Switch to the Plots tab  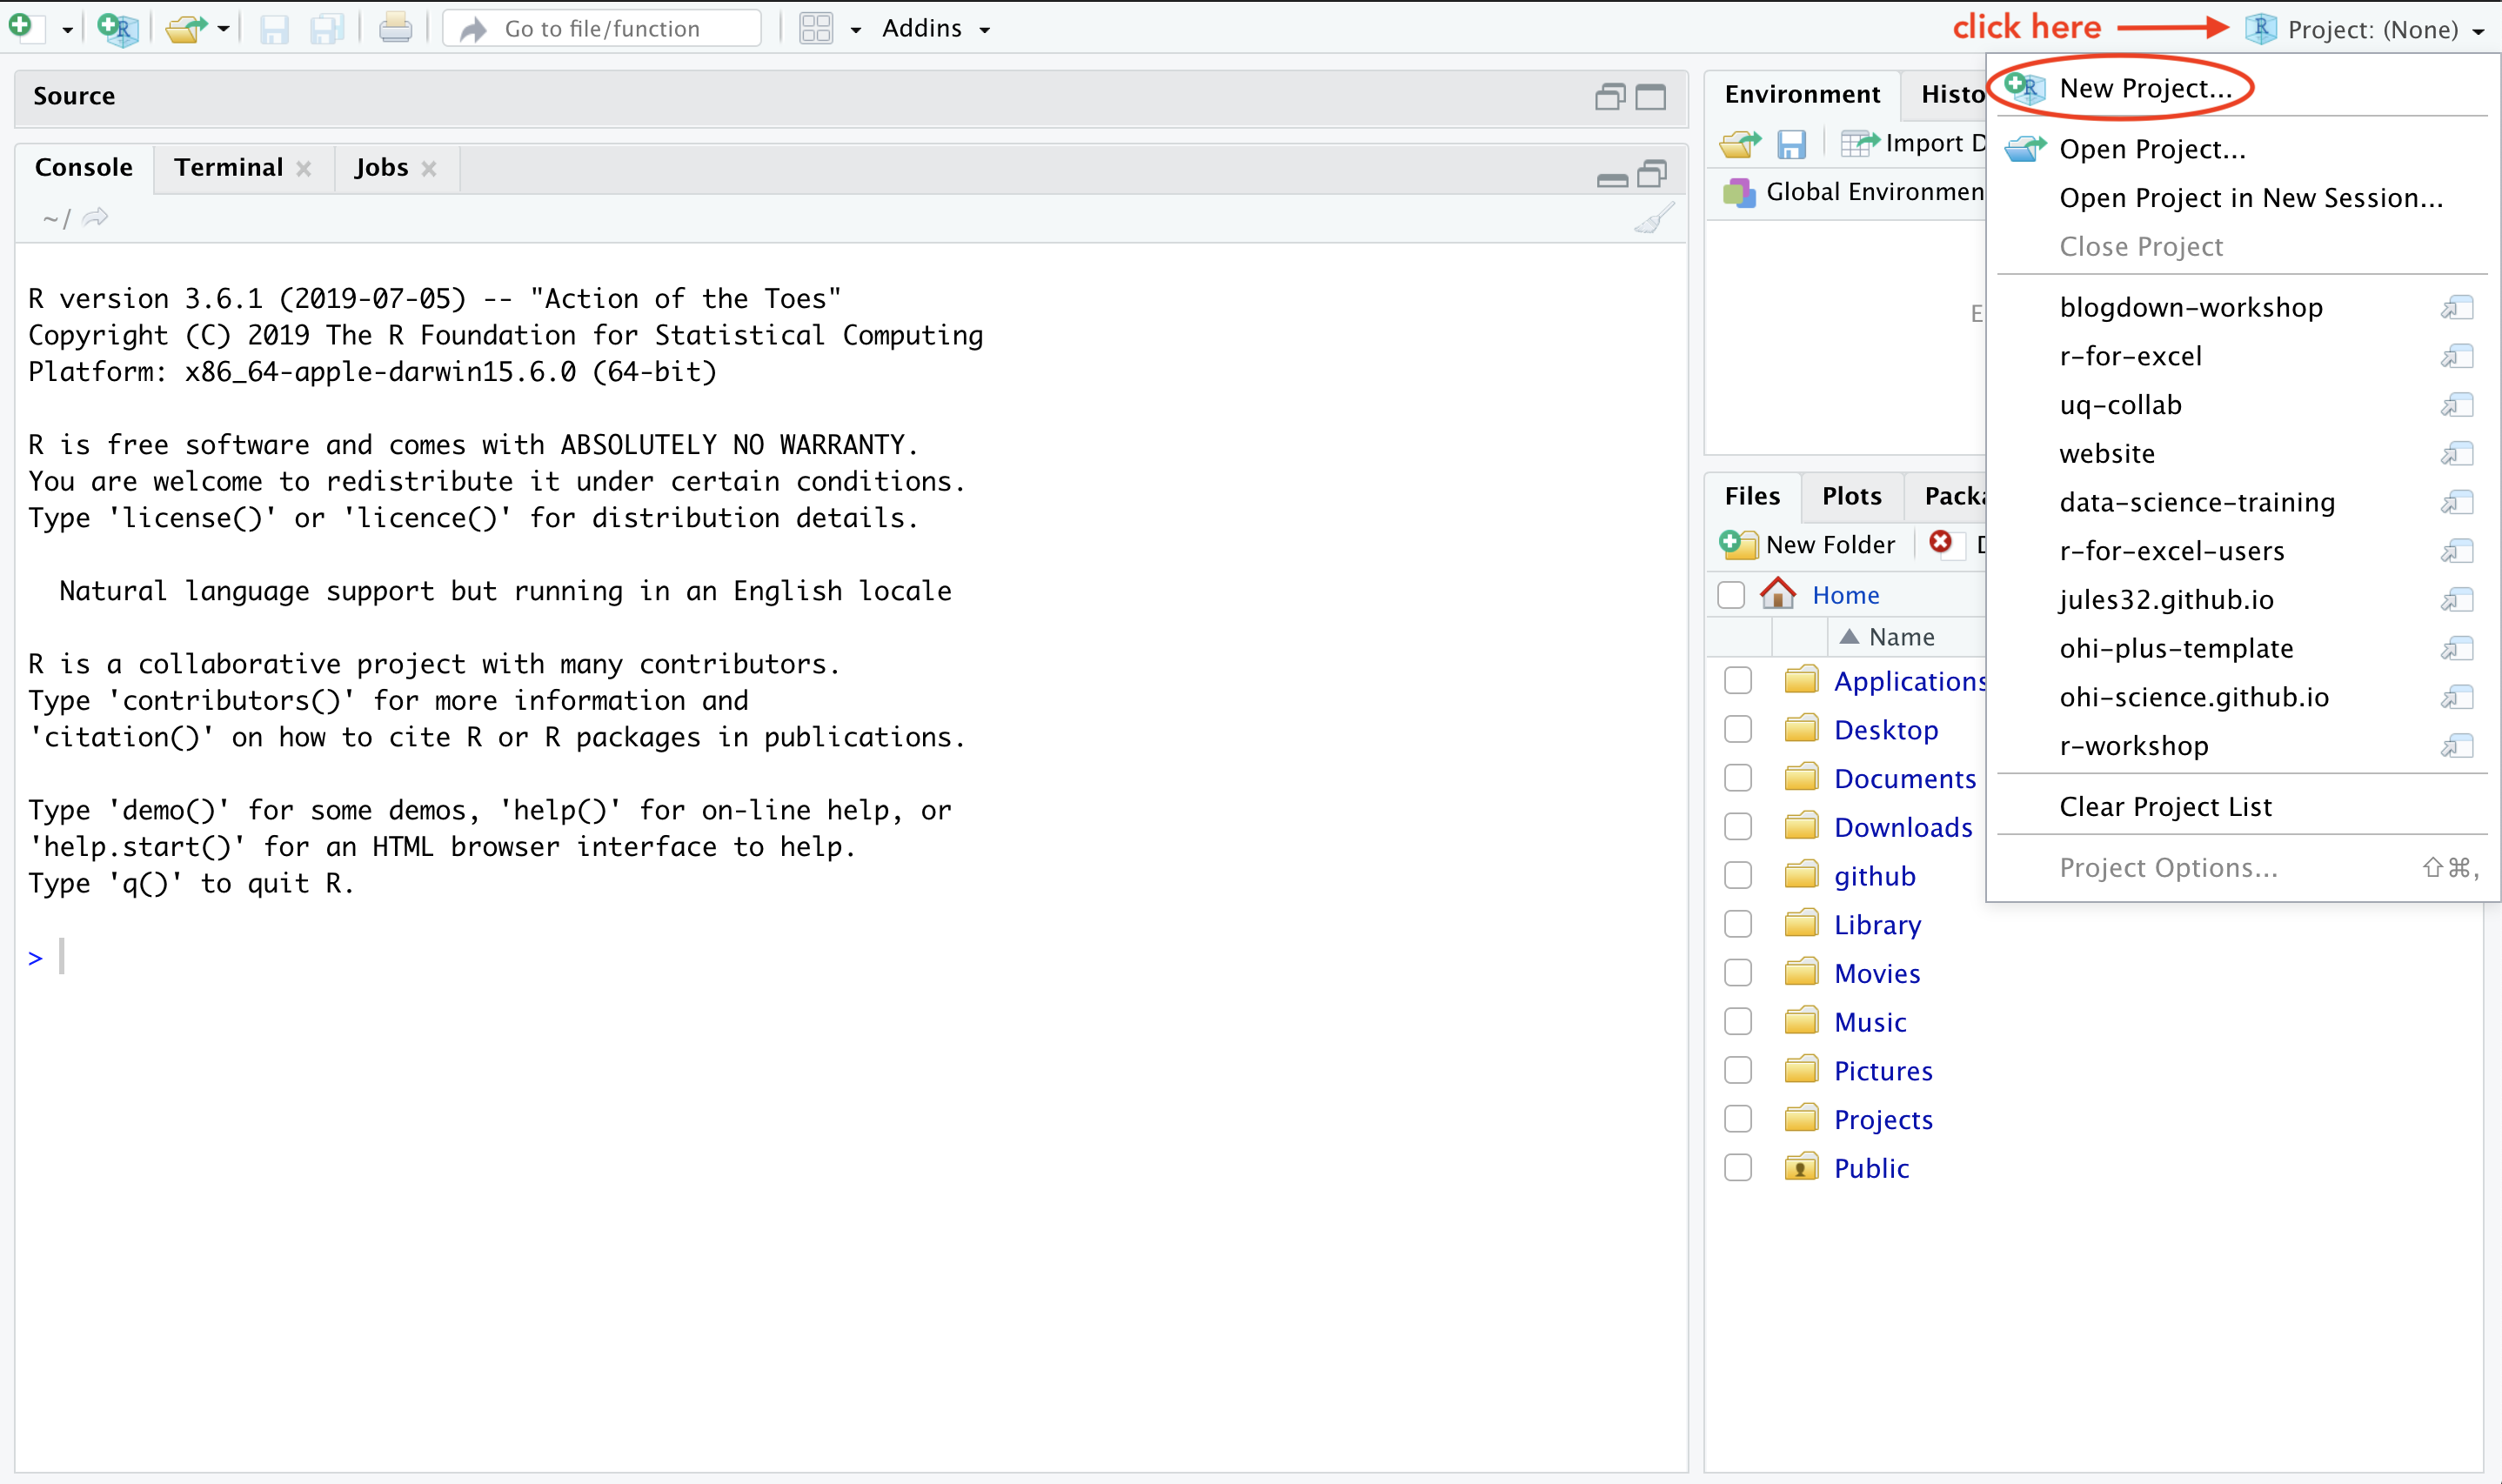pos(1851,496)
